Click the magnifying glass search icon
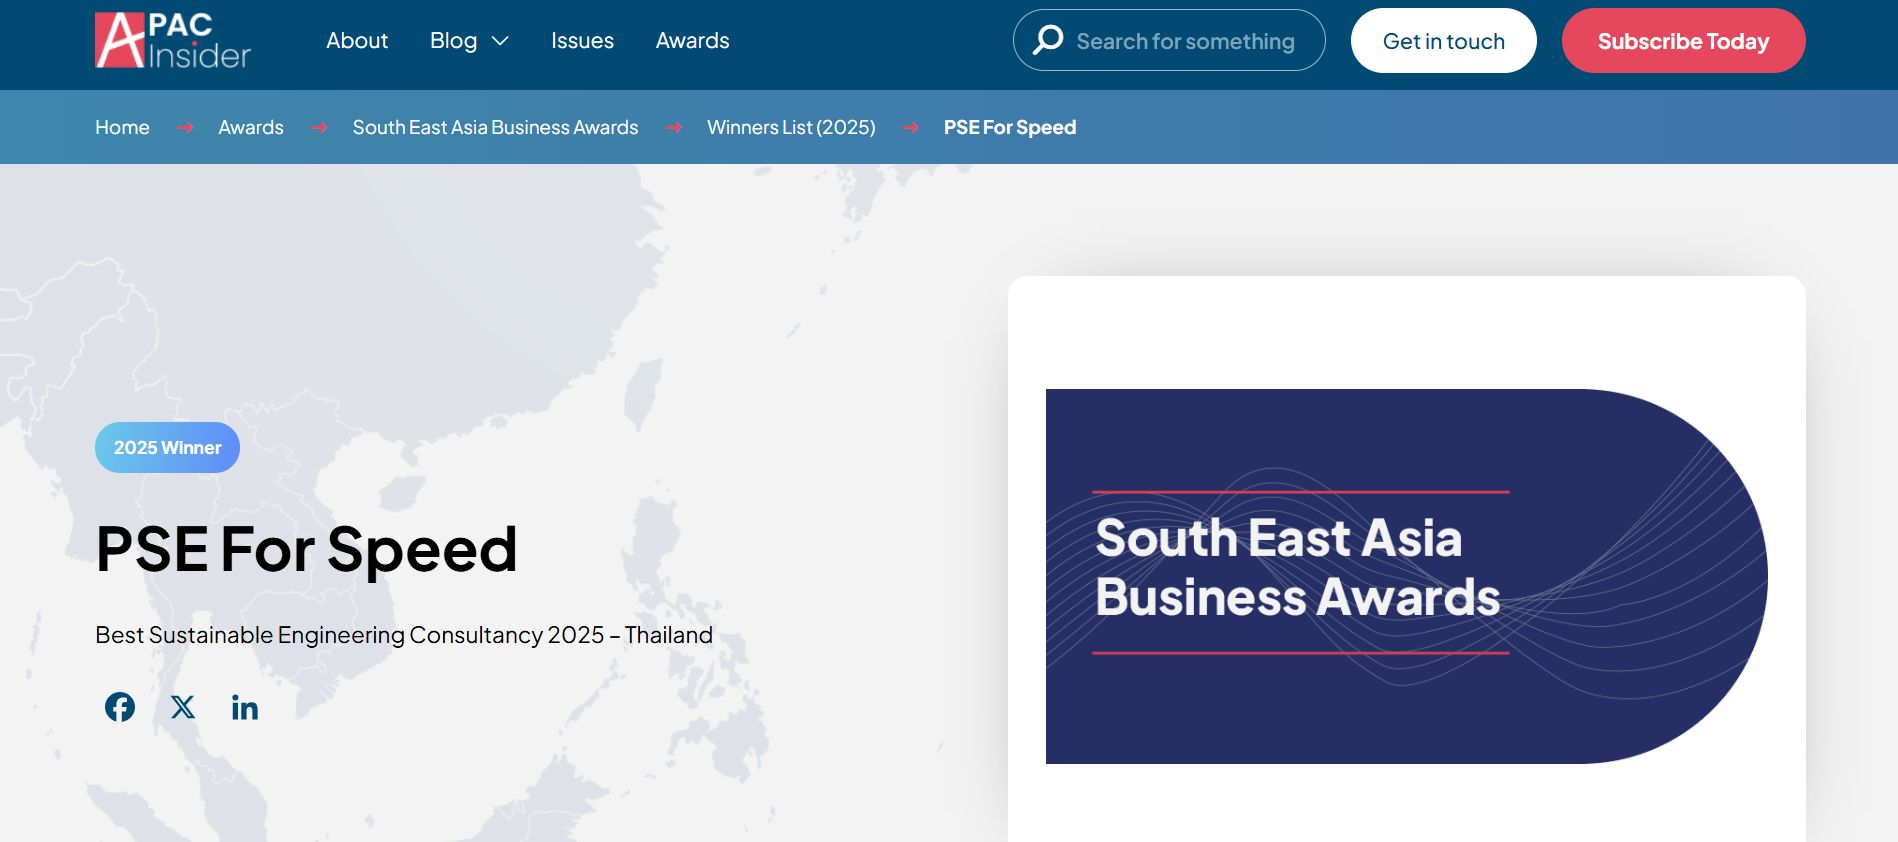 pos(1048,40)
